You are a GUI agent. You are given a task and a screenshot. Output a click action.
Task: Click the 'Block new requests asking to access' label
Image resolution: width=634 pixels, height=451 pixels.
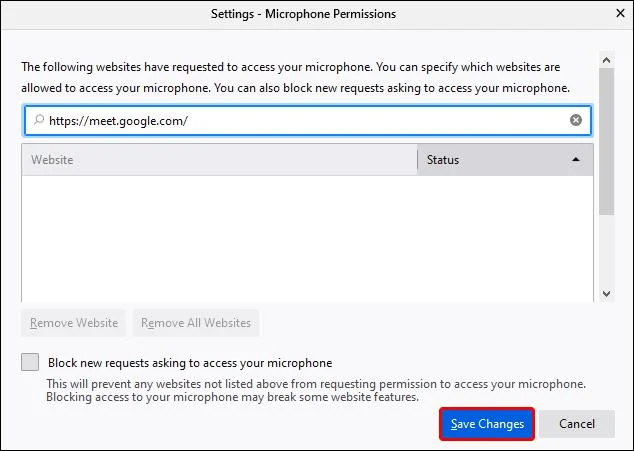coord(190,363)
